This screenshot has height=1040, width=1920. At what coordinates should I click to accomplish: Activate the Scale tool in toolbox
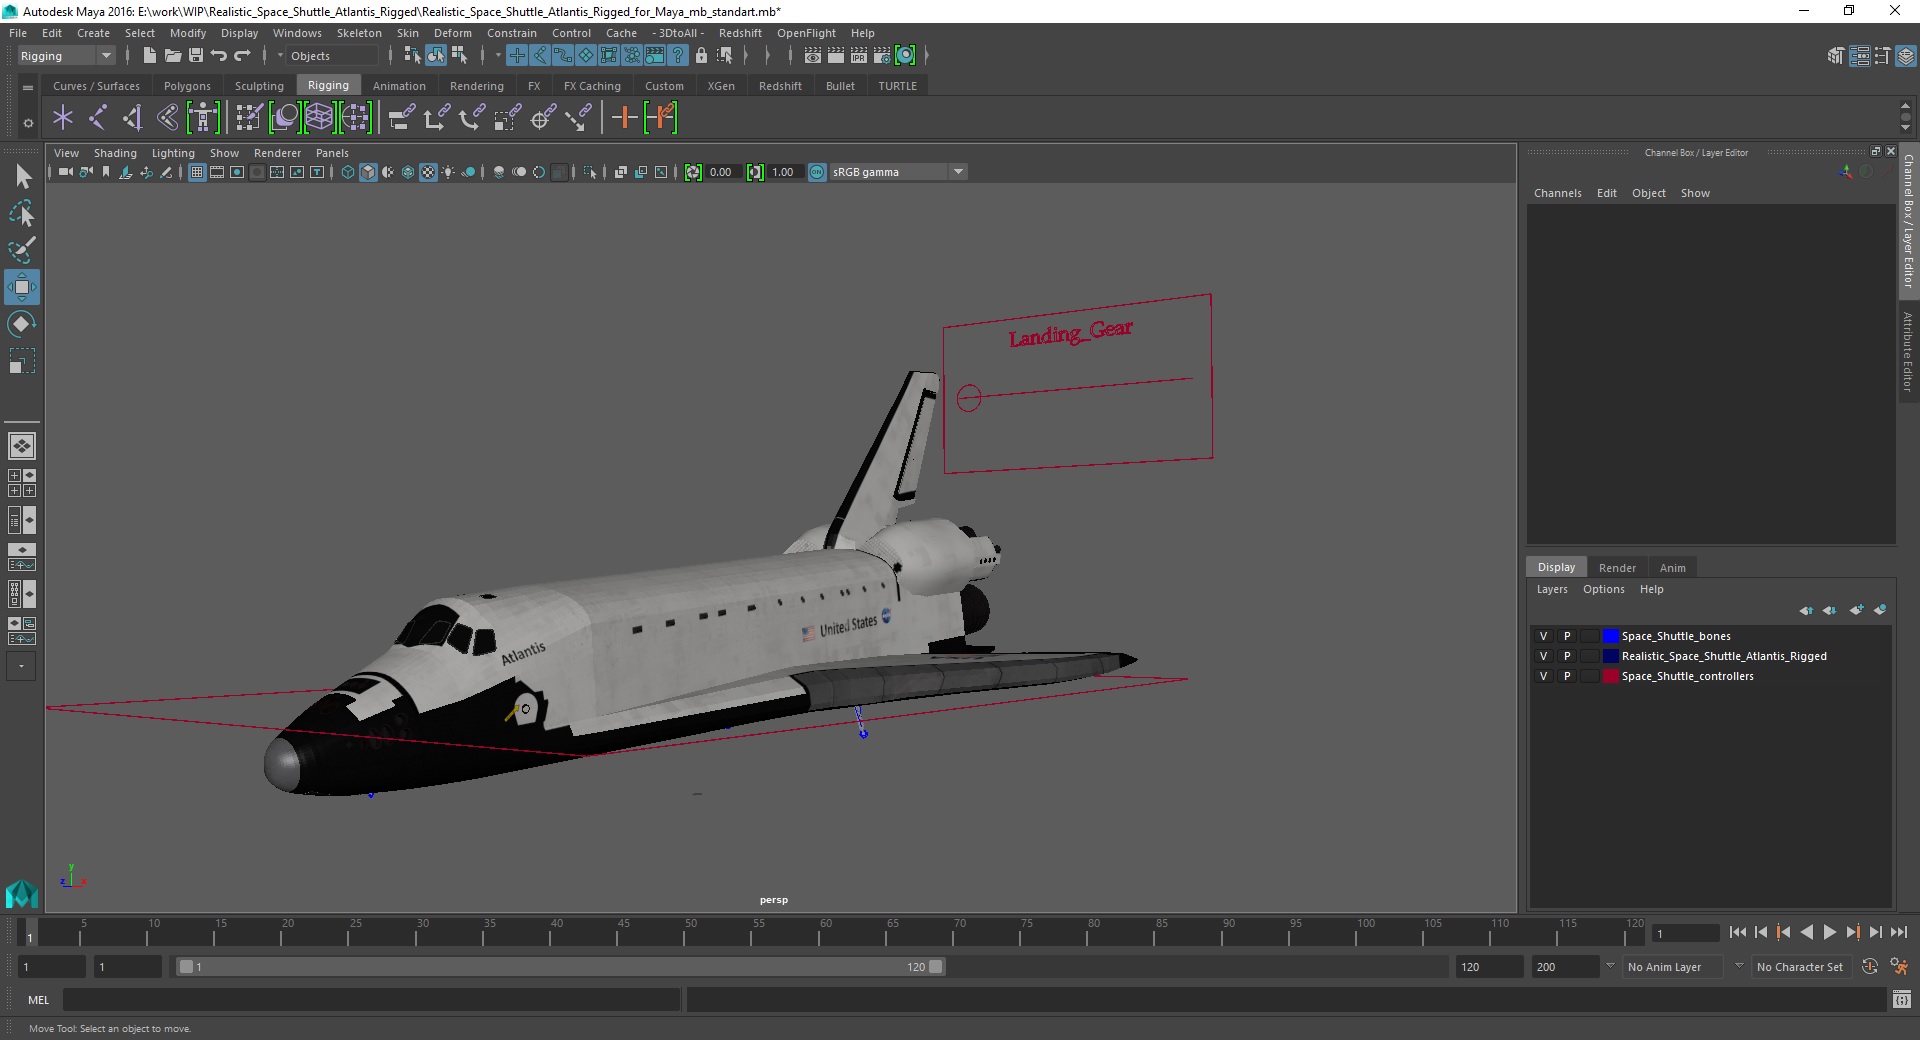(22, 361)
